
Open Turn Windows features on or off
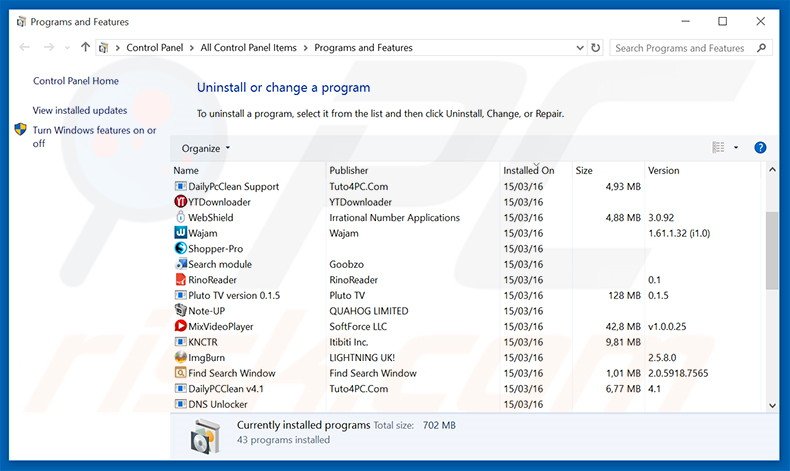pyautogui.click(x=94, y=137)
